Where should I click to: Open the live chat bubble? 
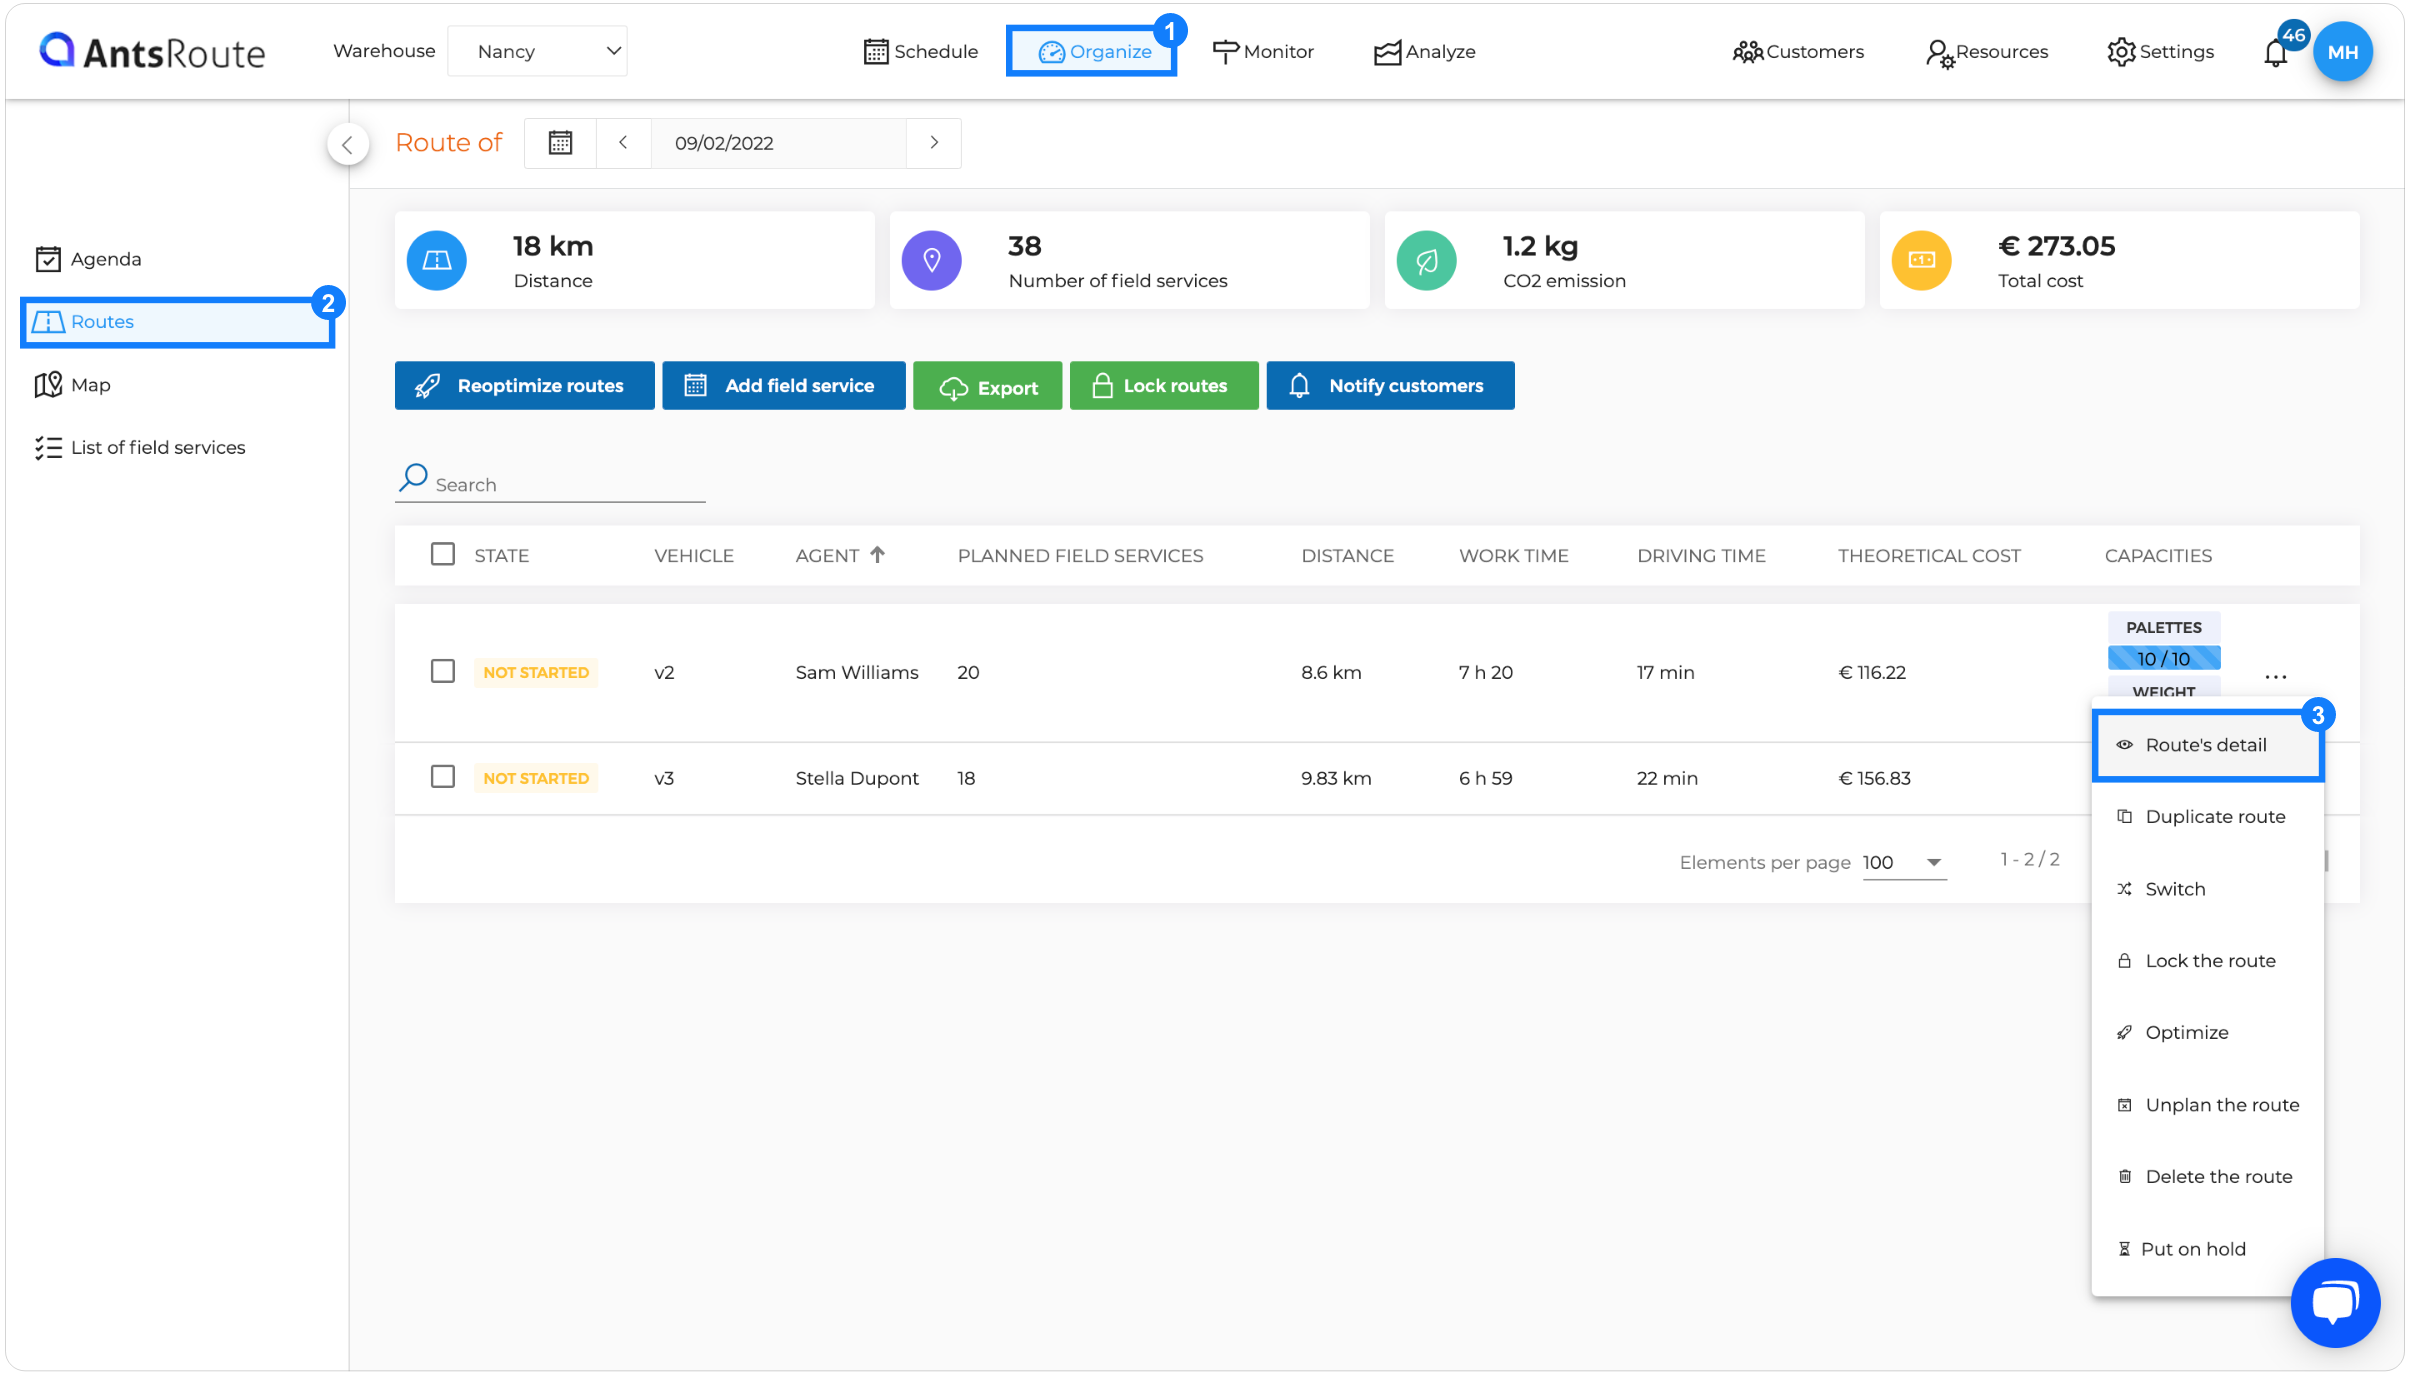coord(2335,1303)
